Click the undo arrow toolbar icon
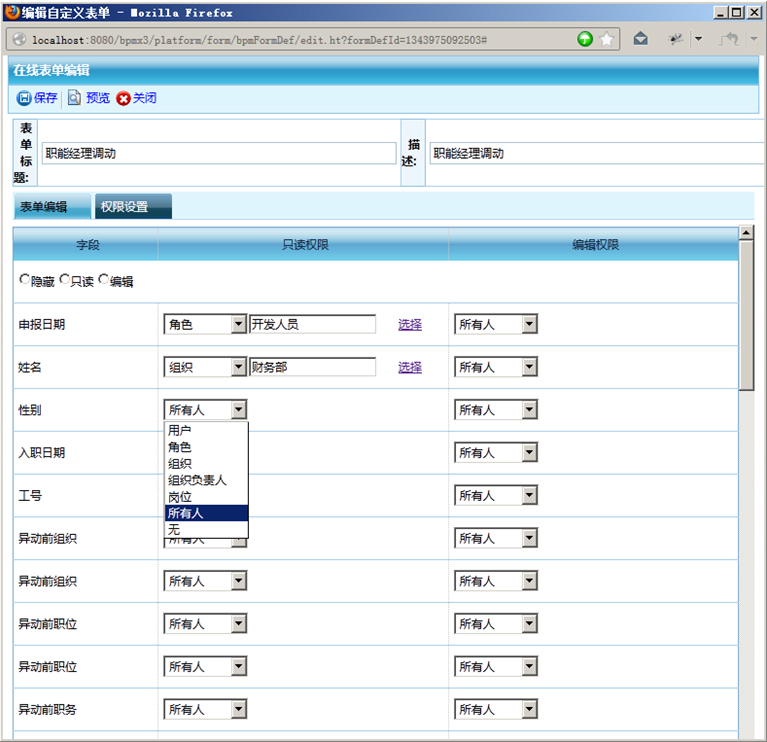Screen dimensions: 767x742 [729, 39]
